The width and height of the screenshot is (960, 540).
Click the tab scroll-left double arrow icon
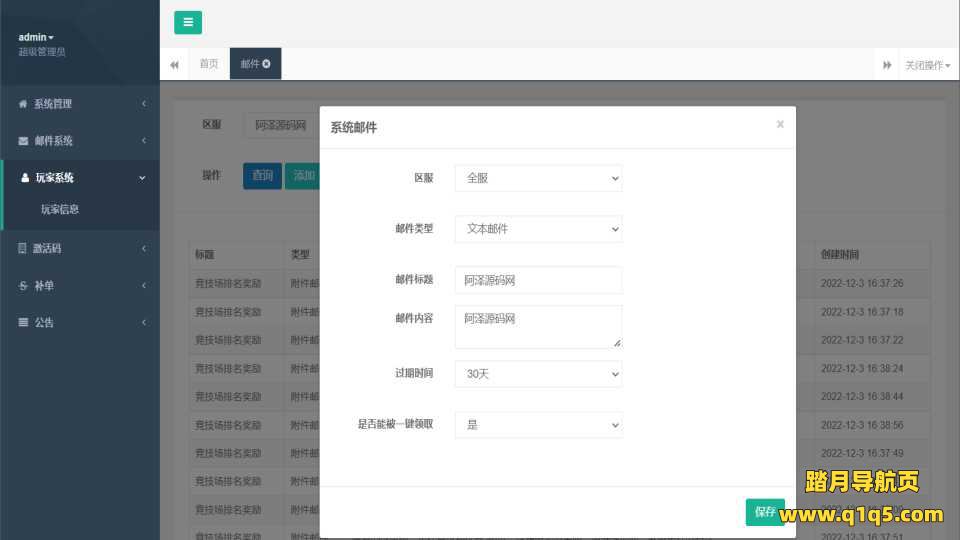click(x=174, y=65)
